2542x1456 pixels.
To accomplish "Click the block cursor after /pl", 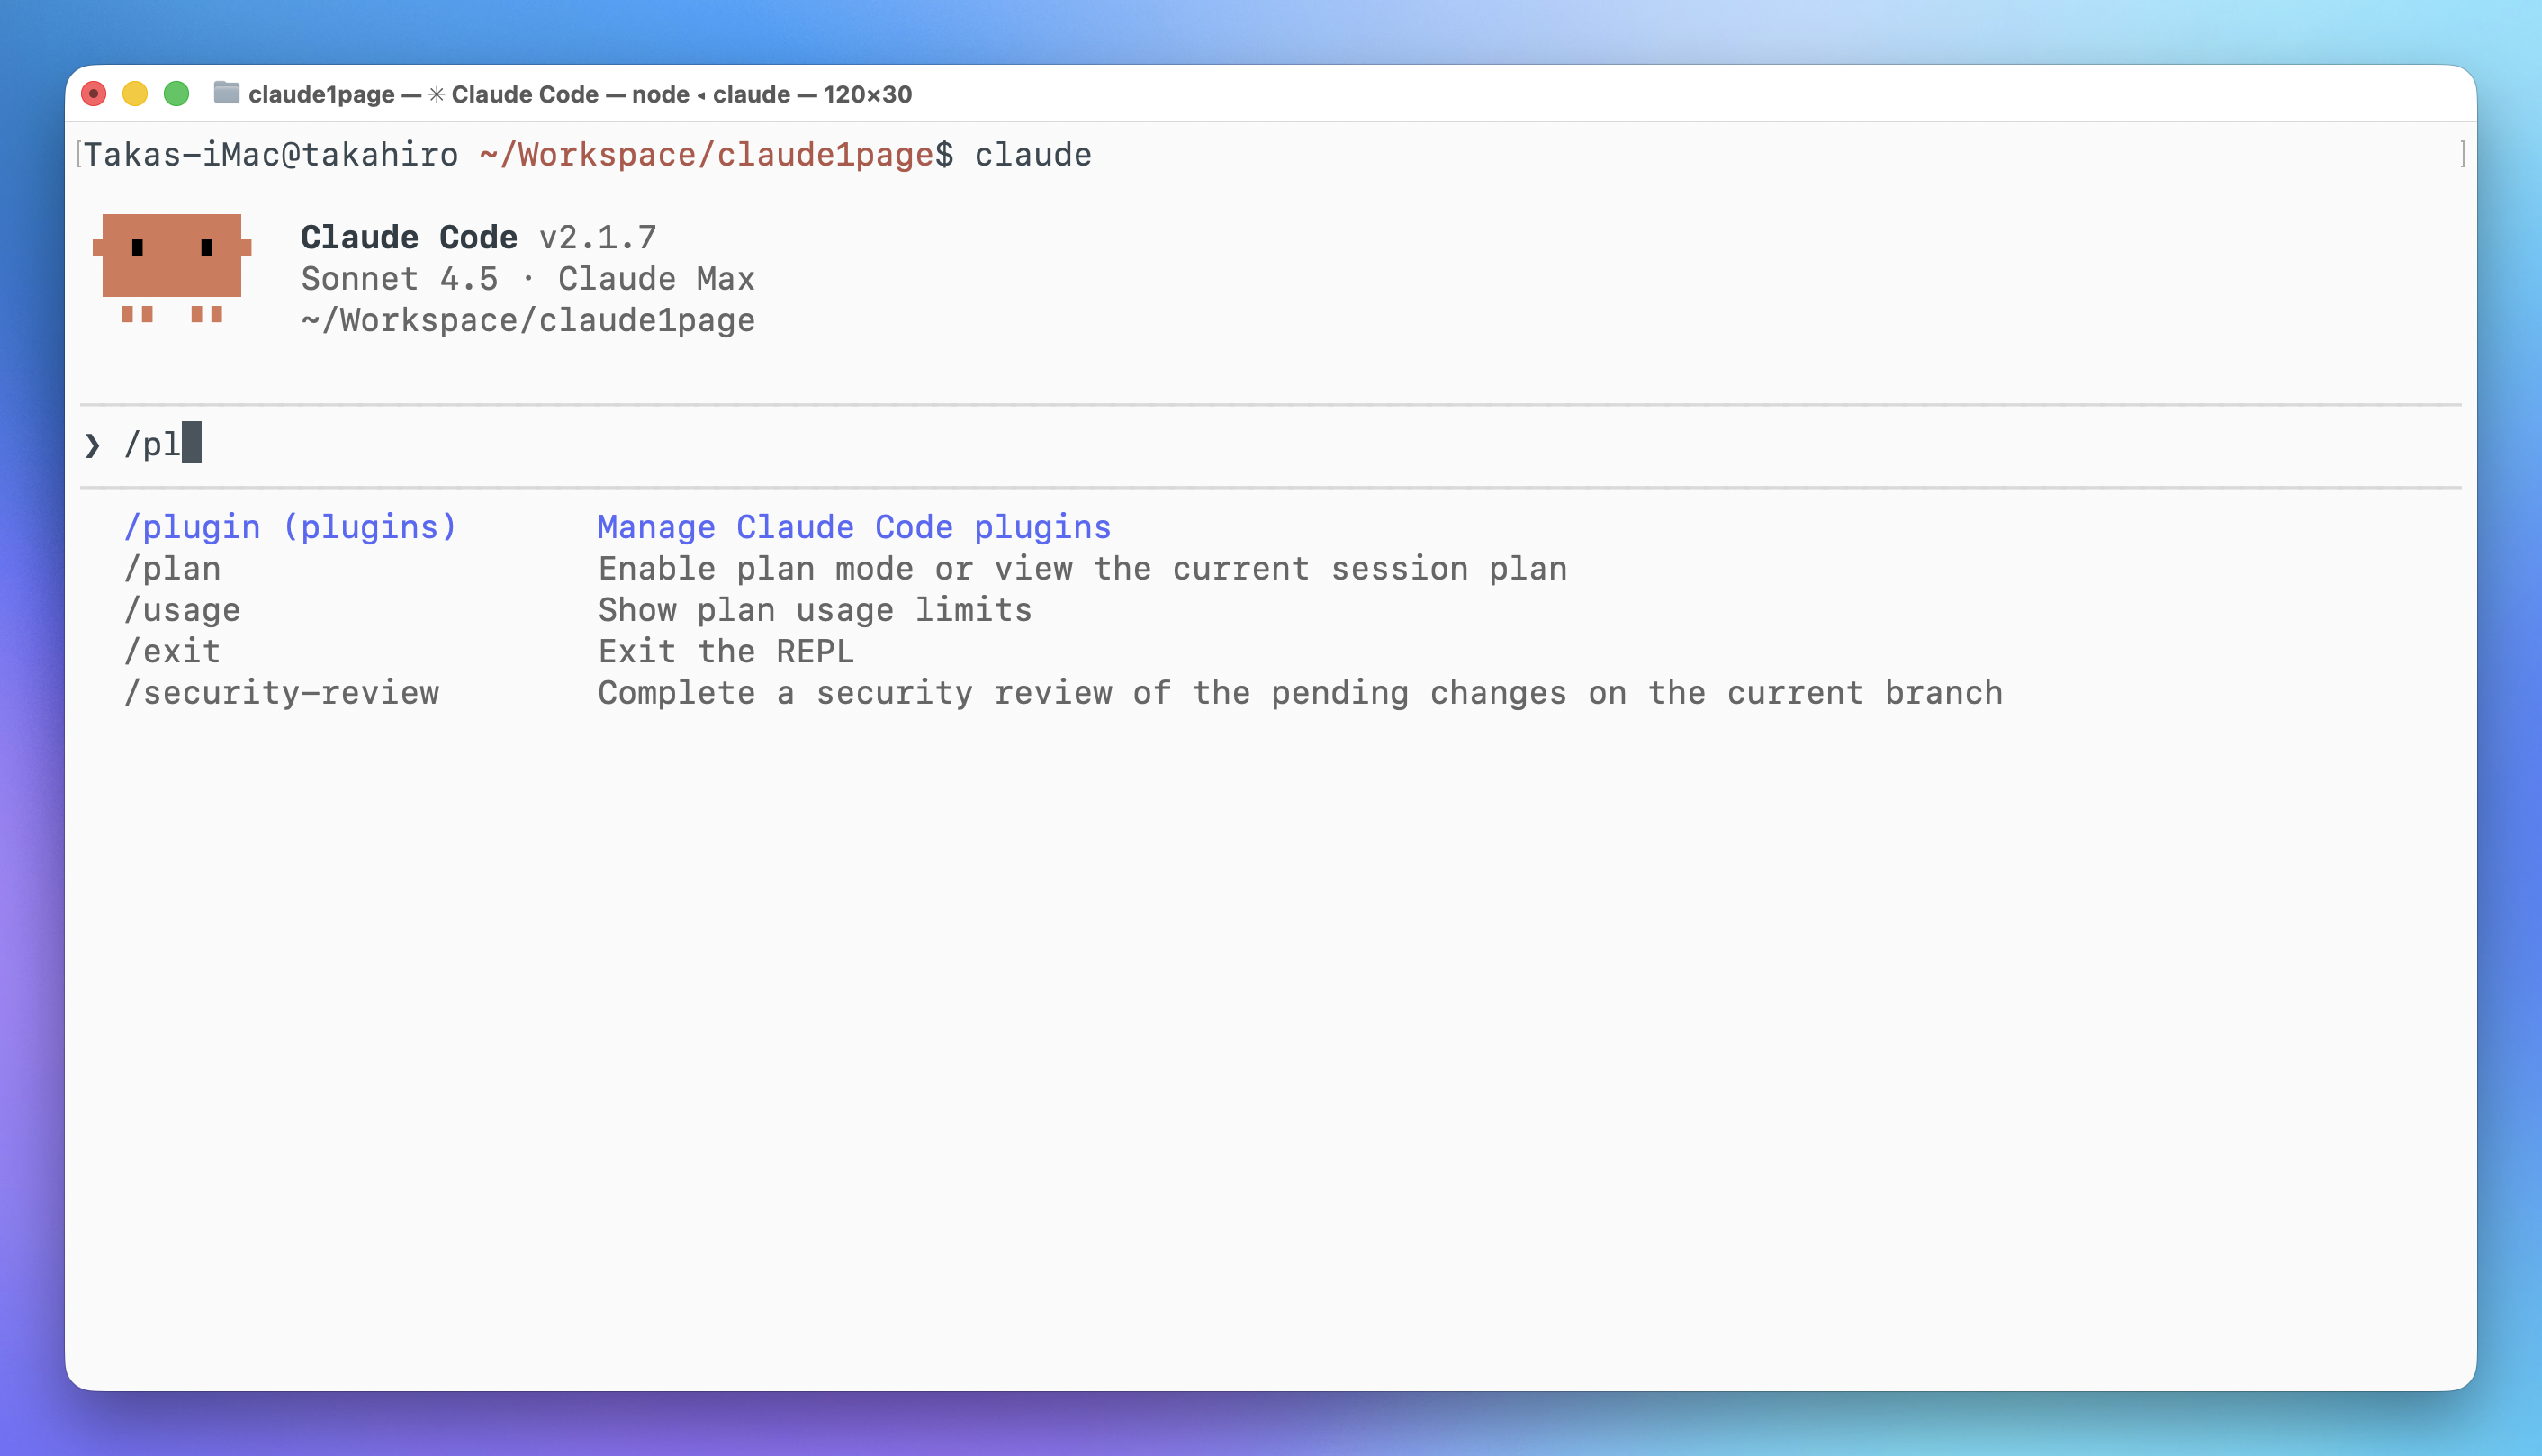I will point(192,443).
